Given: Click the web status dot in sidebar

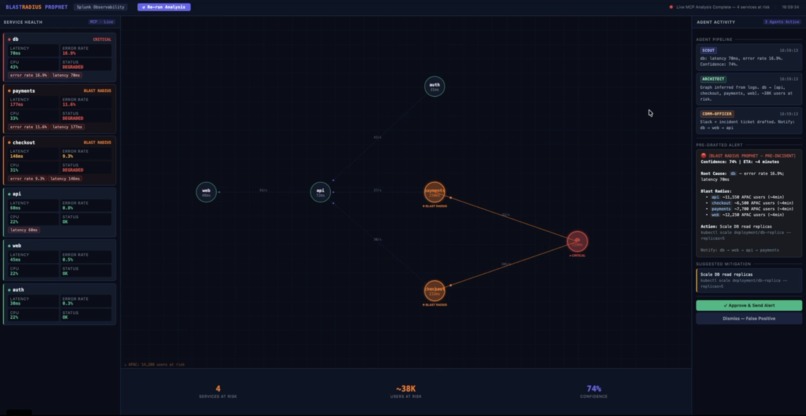Looking at the screenshot, I should (9, 246).
